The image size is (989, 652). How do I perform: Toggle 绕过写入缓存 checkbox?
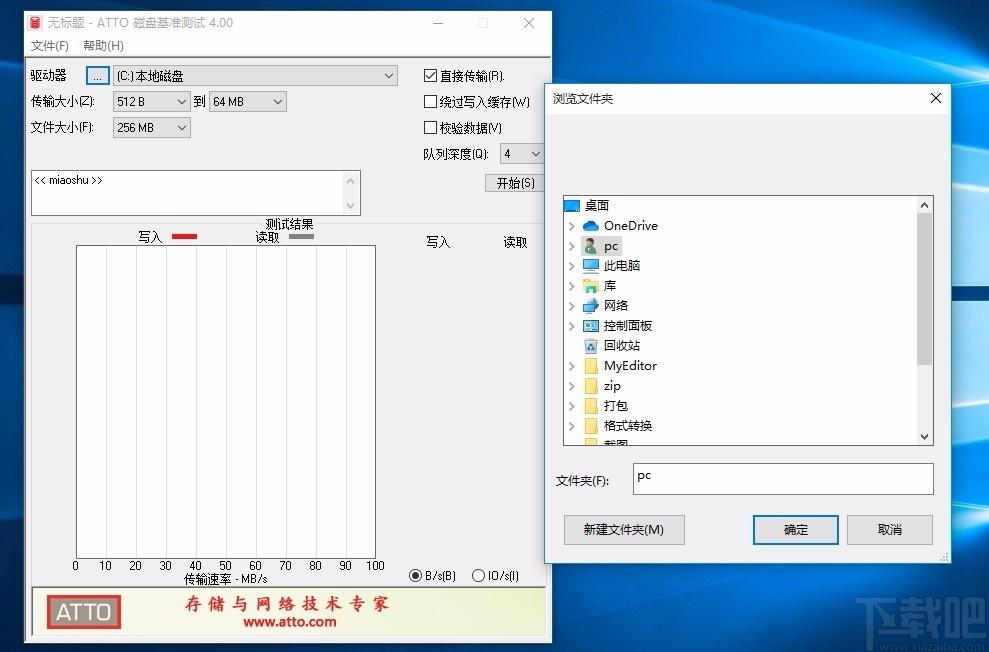(x=430, y=102)
